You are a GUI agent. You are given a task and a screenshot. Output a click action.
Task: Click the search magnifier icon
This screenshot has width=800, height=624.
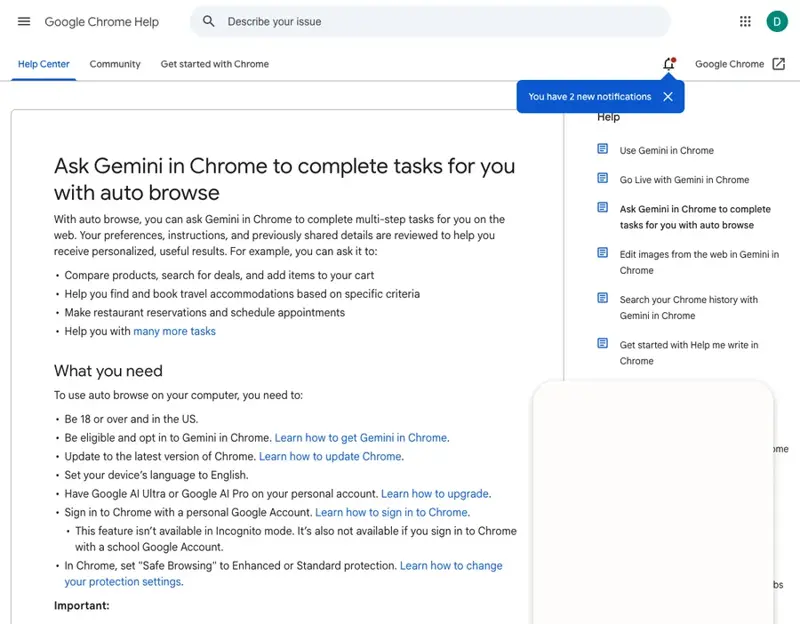point(209,21)
